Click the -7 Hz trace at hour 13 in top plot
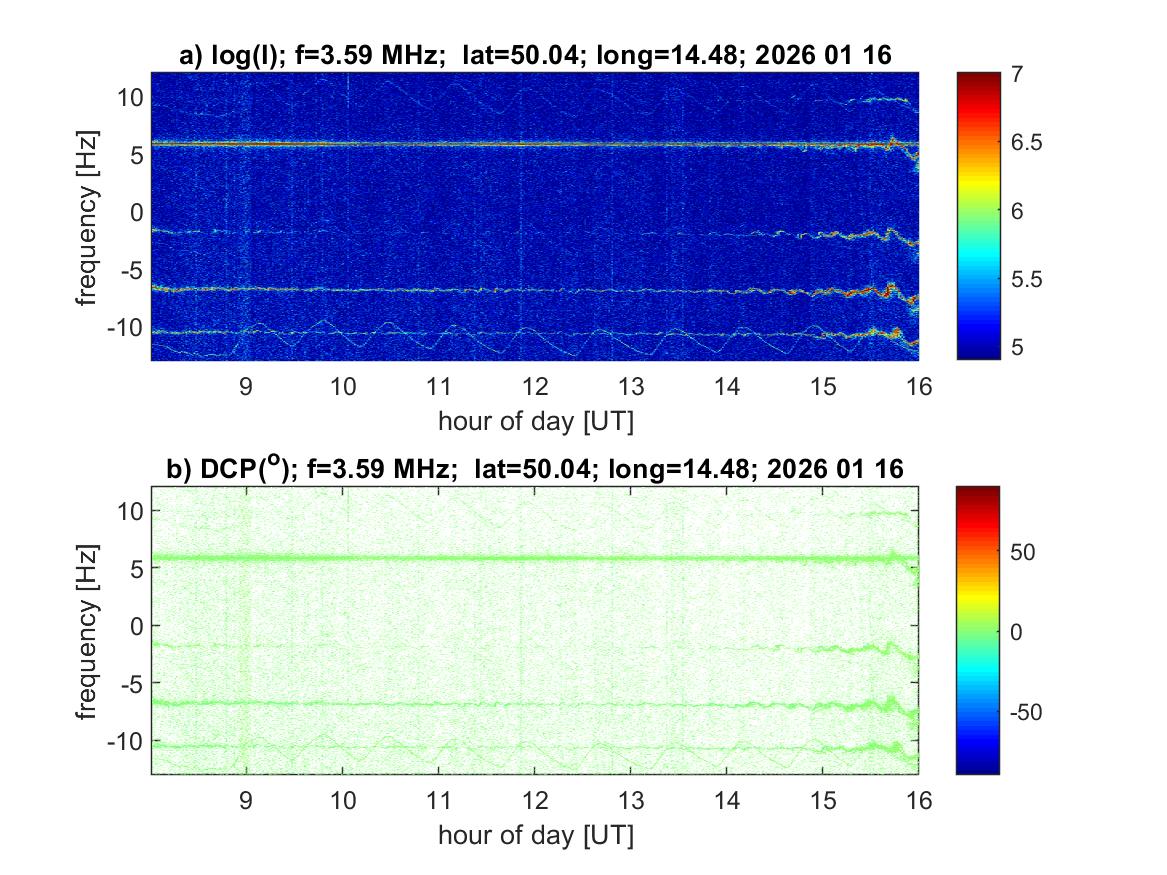1167x875 pixels. click(630, 291)
